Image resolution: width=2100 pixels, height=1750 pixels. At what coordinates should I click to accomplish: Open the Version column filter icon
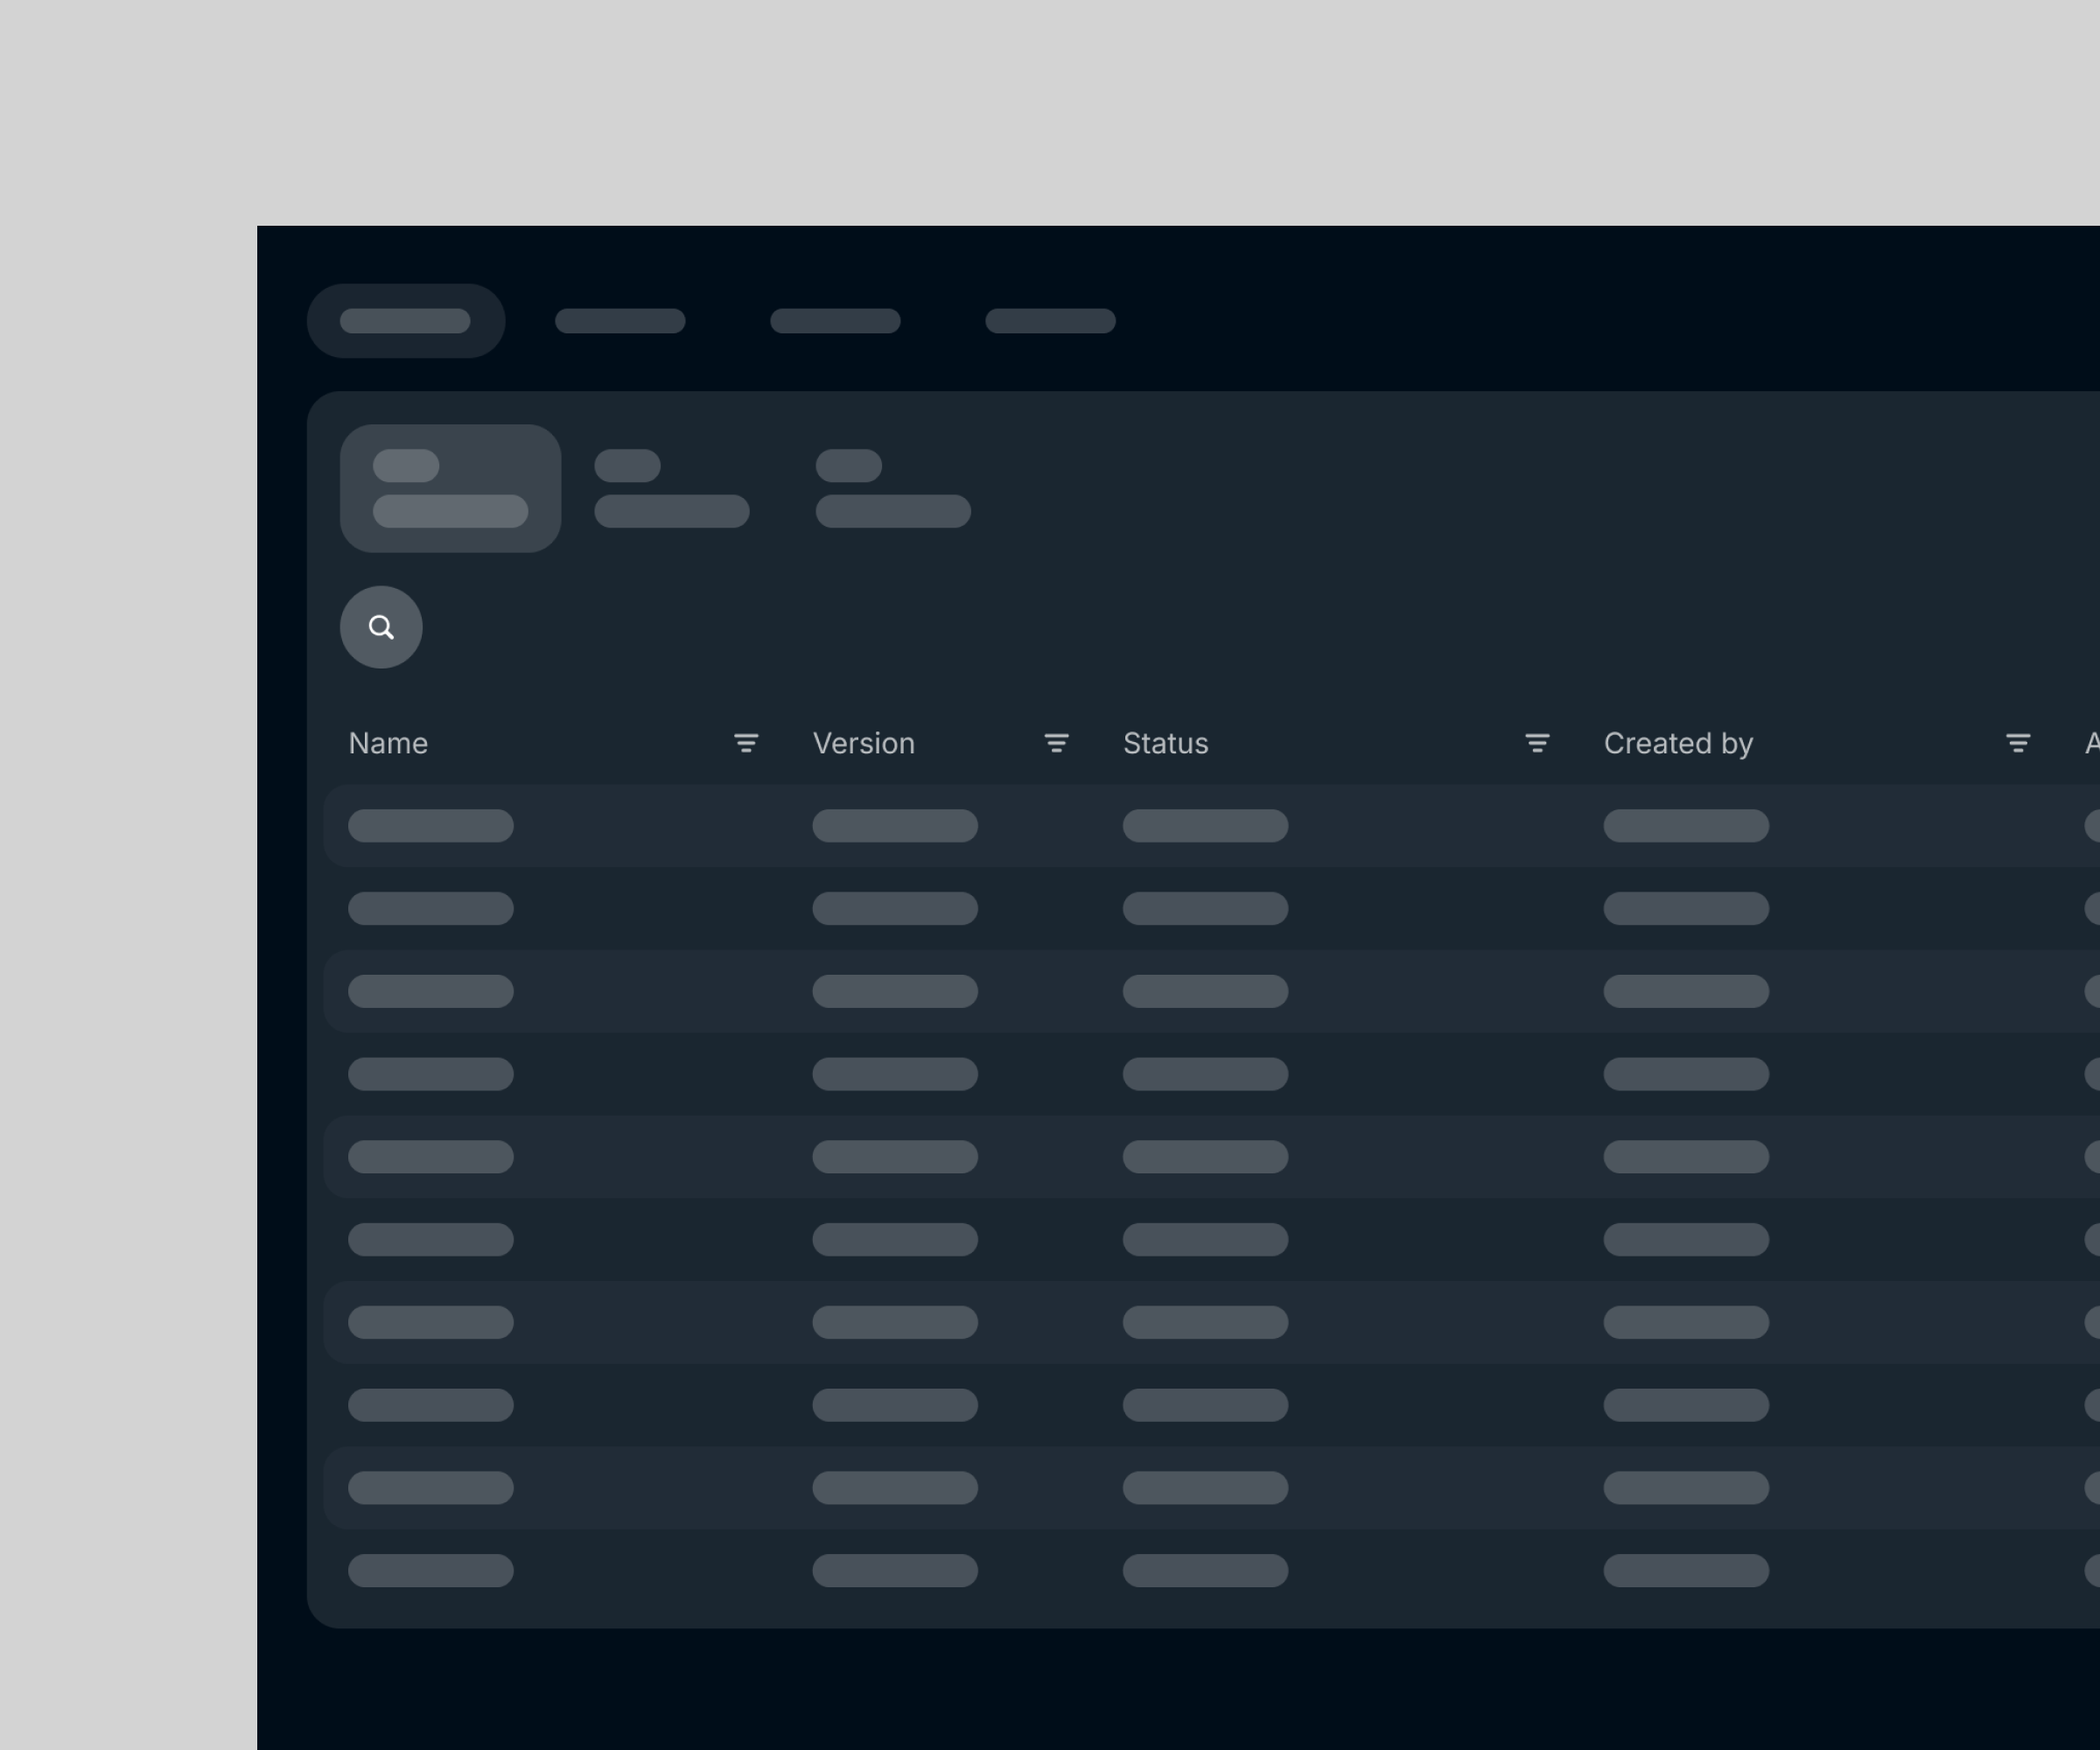[x=1056, y=743]
